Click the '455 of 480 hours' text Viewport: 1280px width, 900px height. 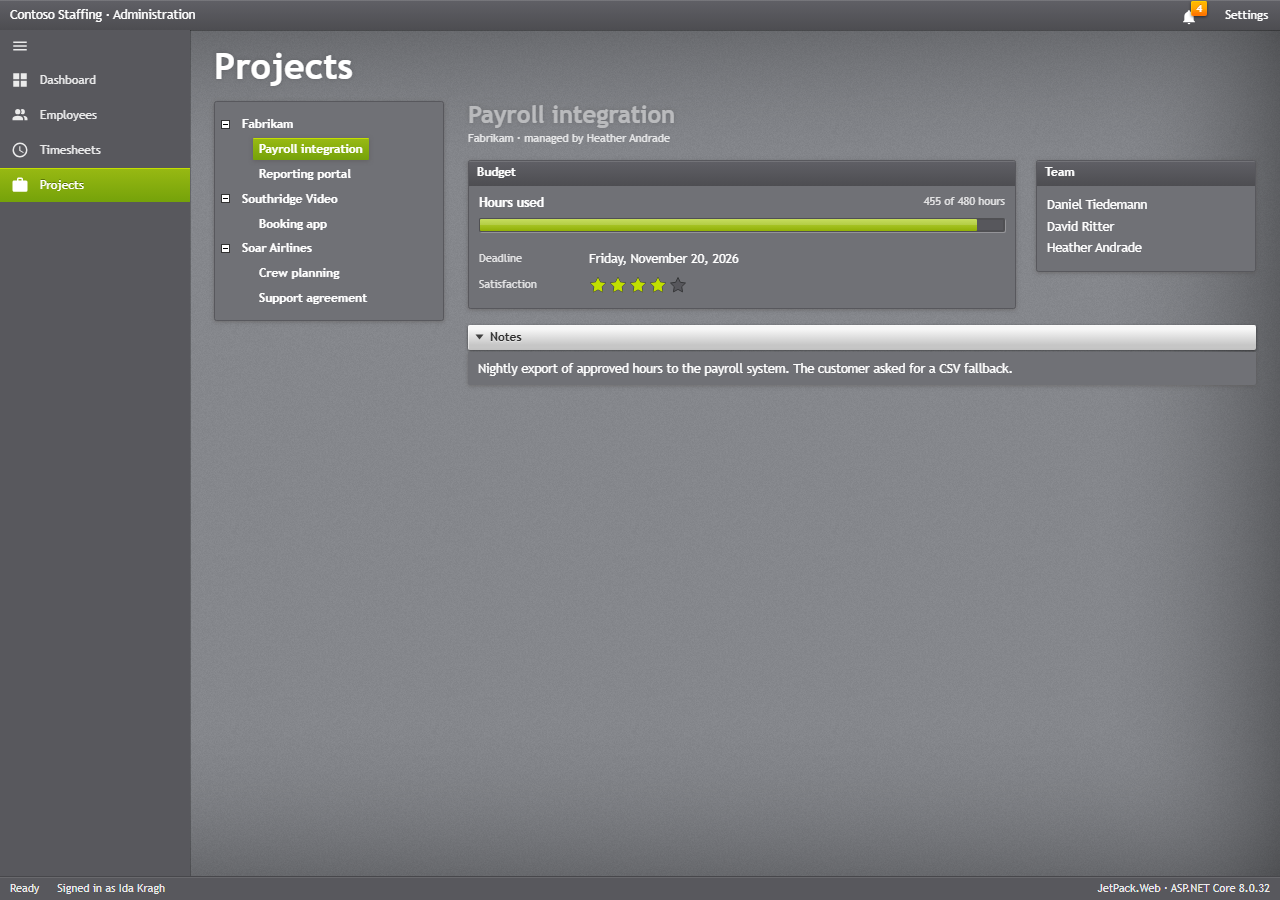click(964, 202)
